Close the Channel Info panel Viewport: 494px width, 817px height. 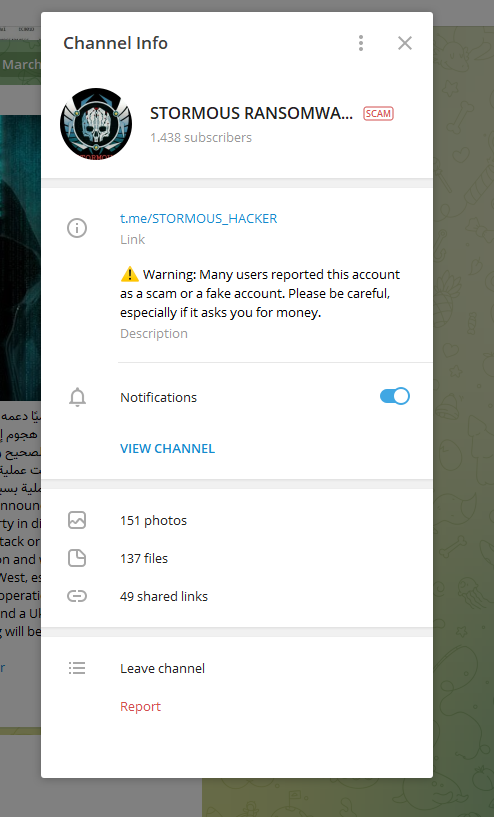pos(405,43)
